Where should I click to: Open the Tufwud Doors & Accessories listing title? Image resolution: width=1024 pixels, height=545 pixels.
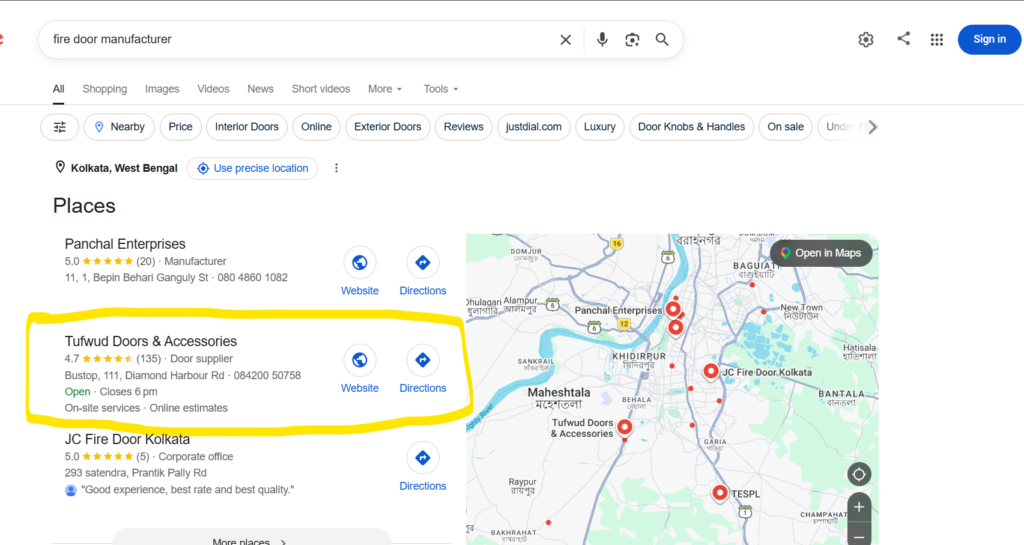tap(151, 341)
